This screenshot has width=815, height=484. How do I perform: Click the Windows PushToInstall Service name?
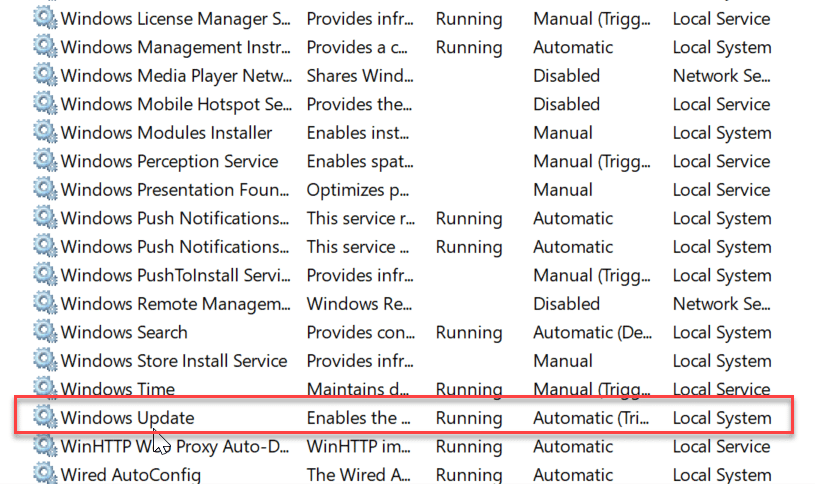(174, 275)
